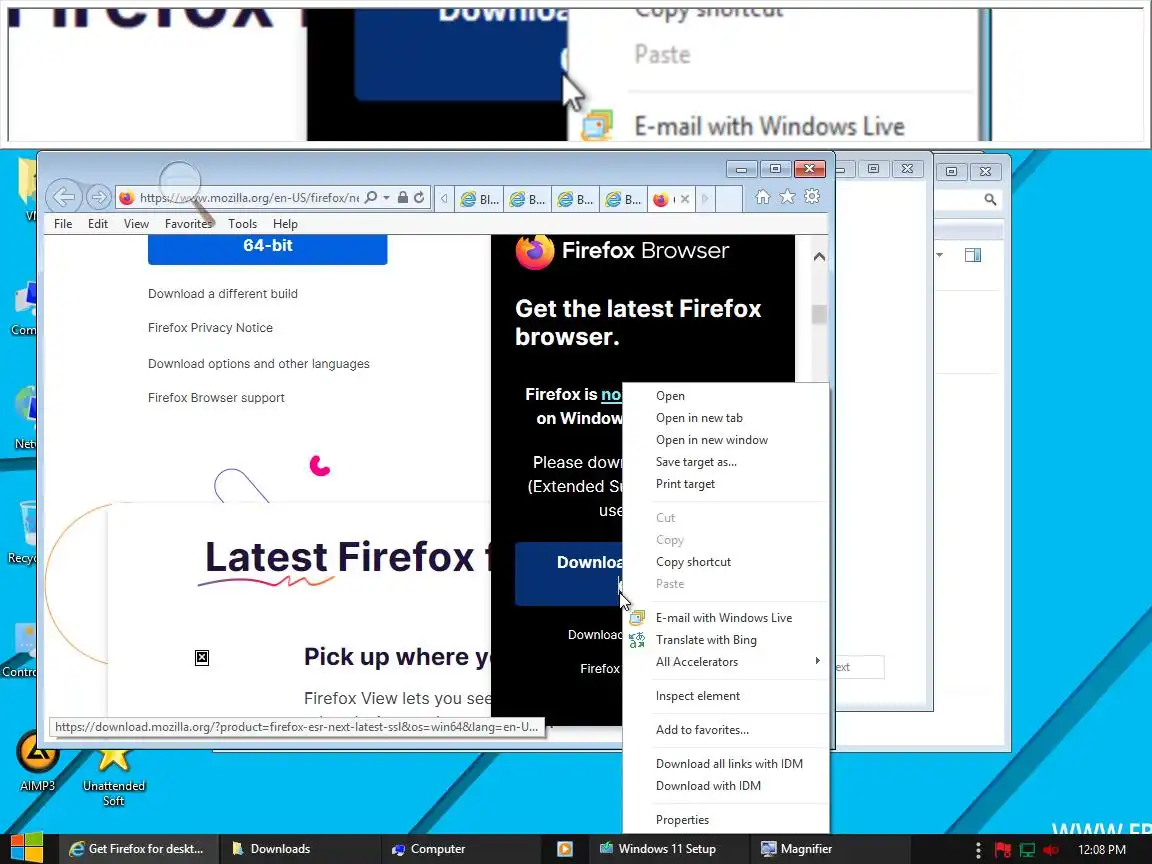
Task: Expand the 'All Accelerators' submenu
Action: click(x=726, y=662)
